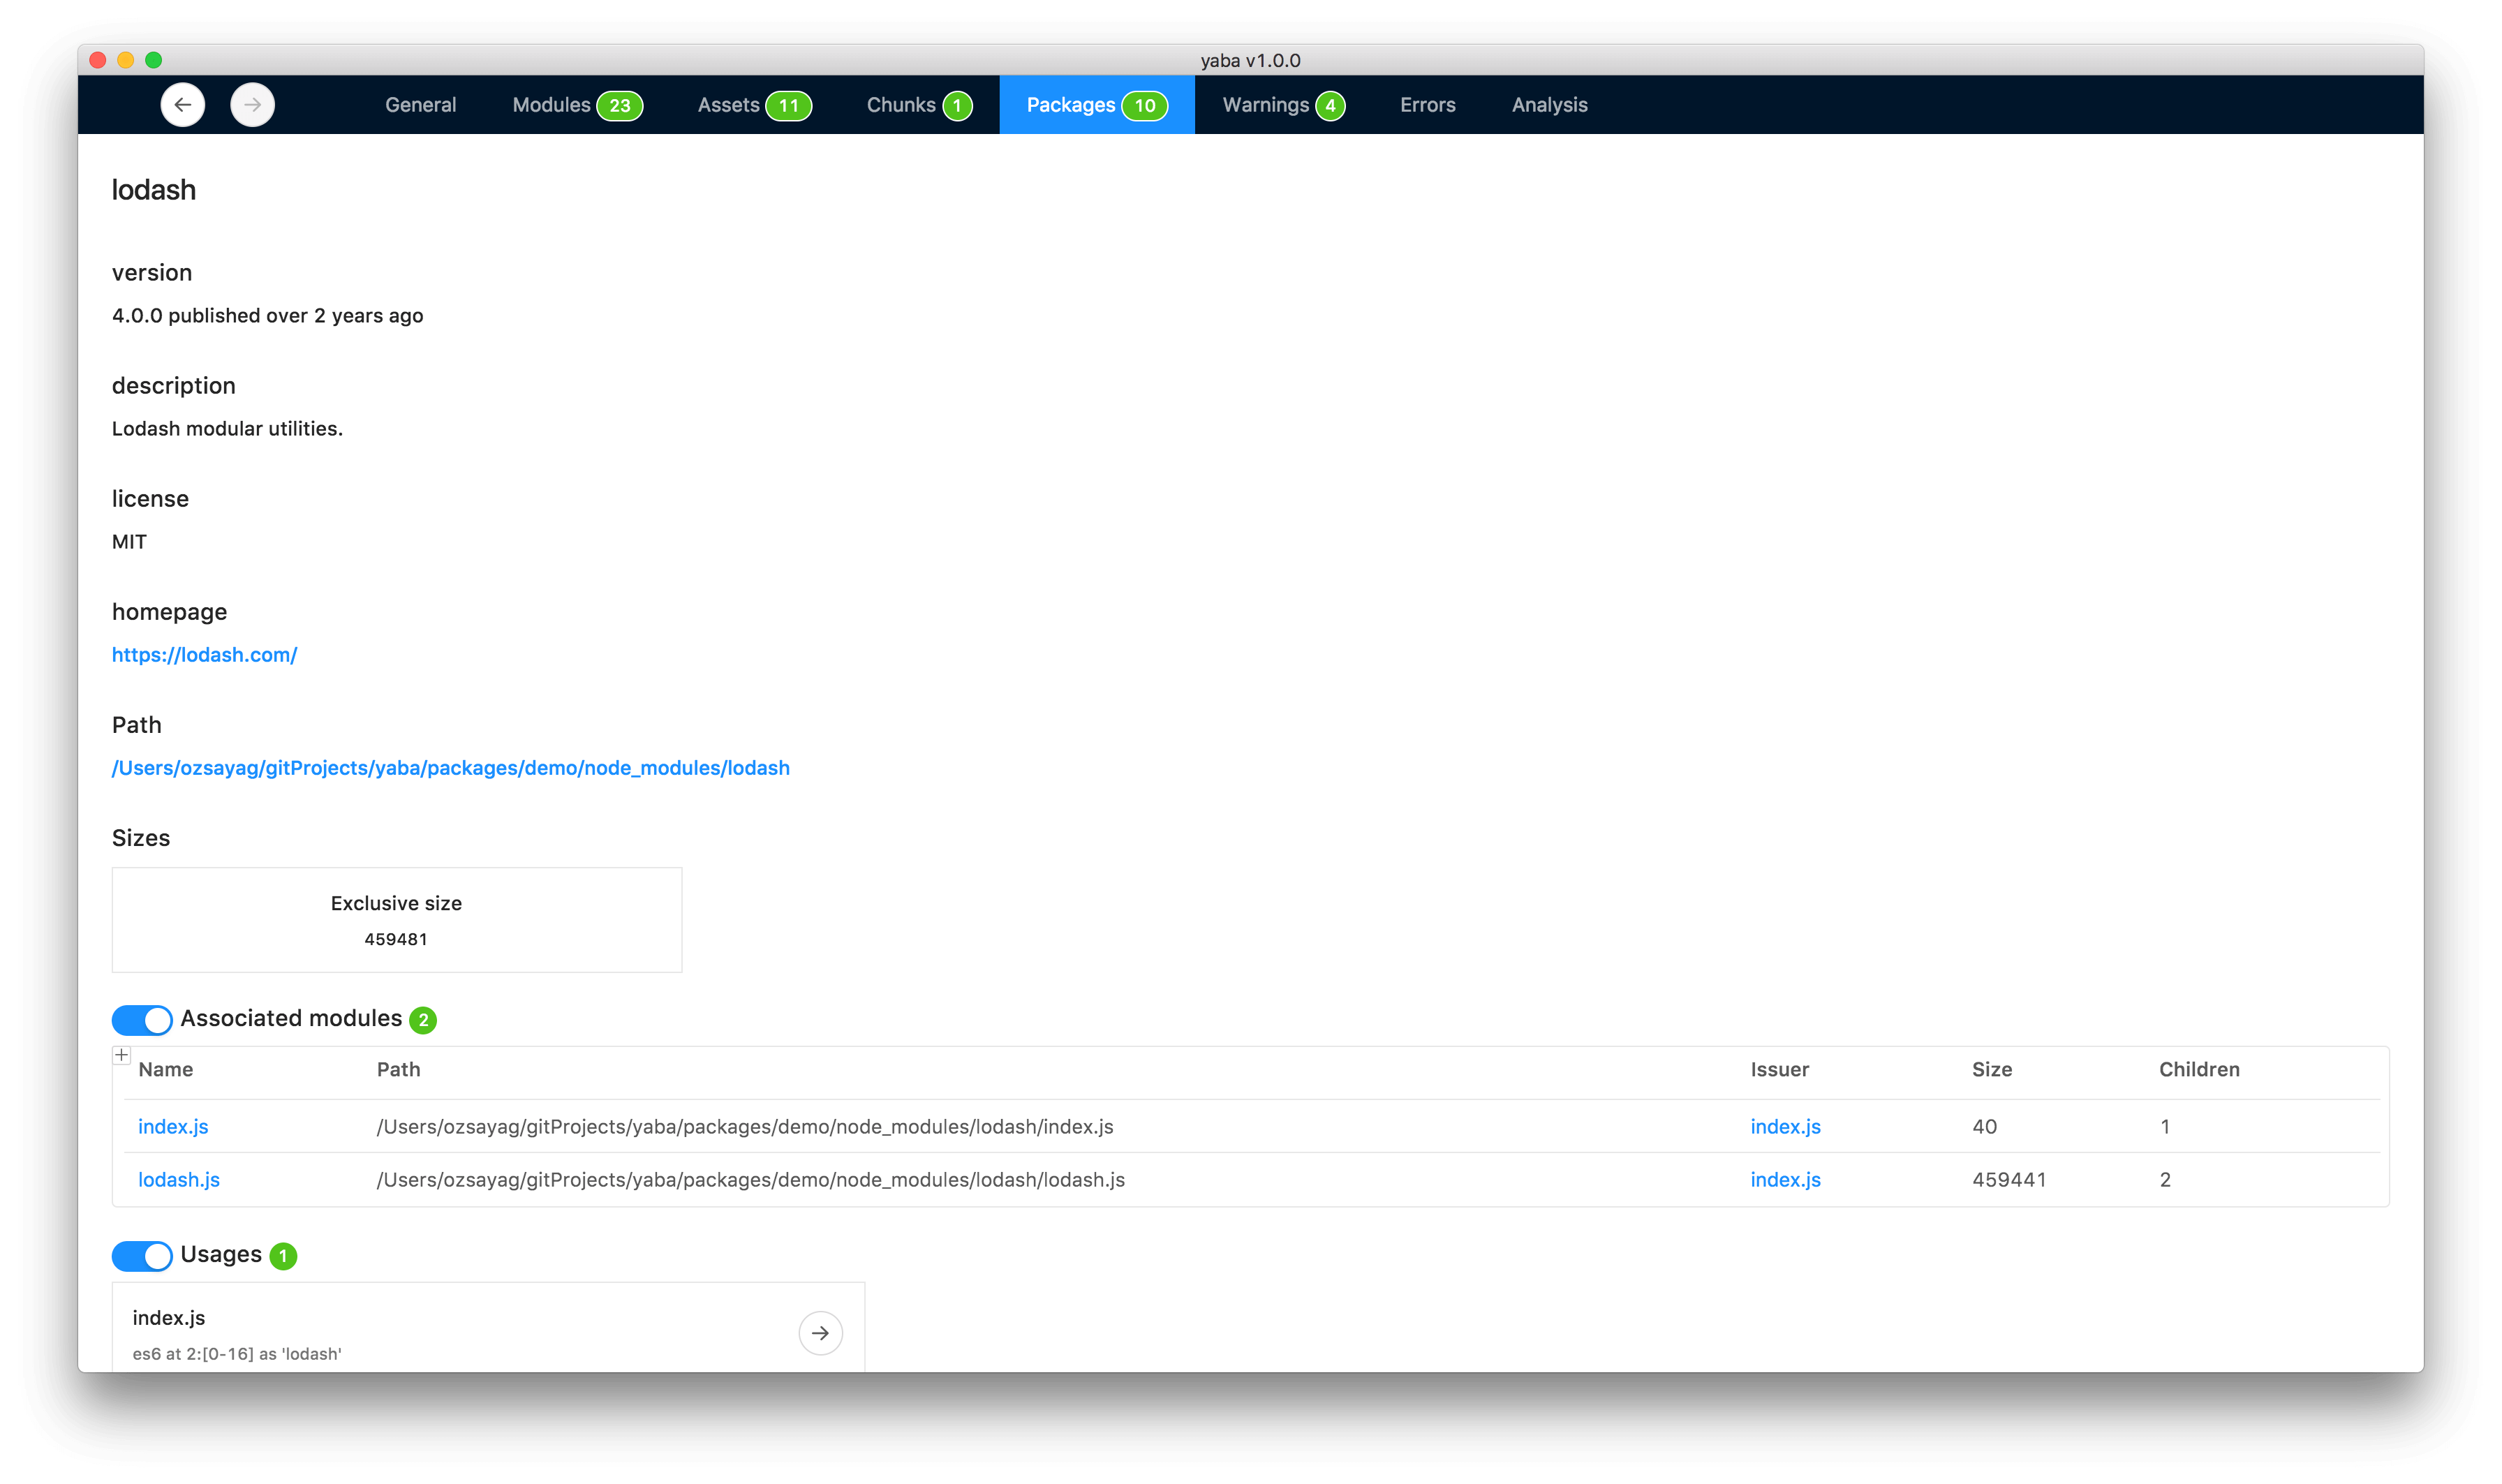Open the Assets tab
This screenshot has height=1484, width=2502.
coord(754,105)
